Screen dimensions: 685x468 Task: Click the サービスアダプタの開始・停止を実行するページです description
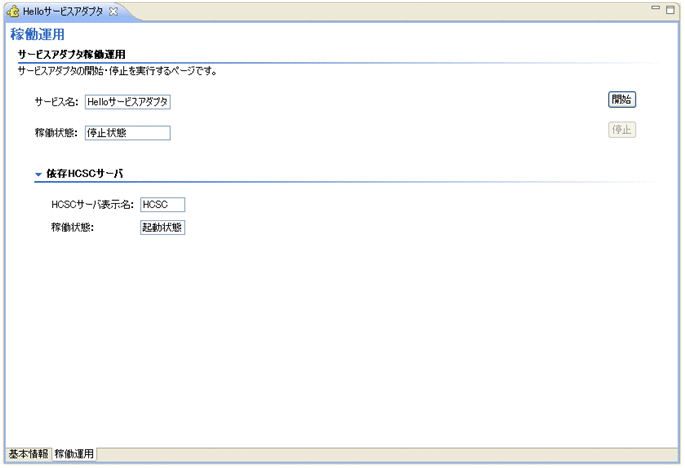(x=118, y=71)
